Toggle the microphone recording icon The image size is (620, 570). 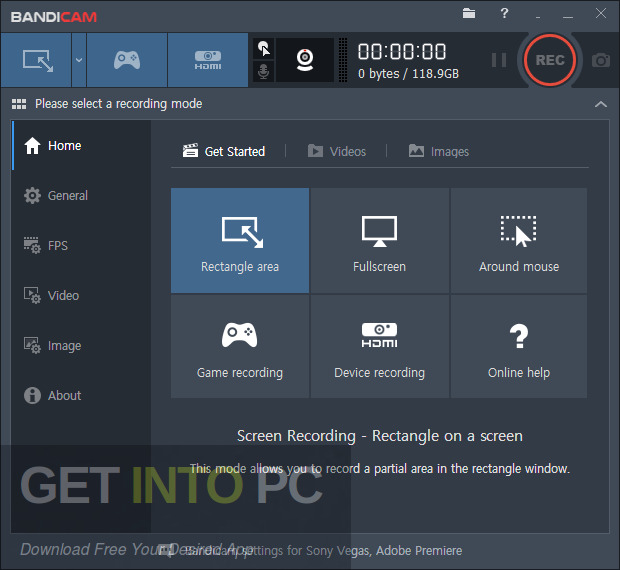264,72
